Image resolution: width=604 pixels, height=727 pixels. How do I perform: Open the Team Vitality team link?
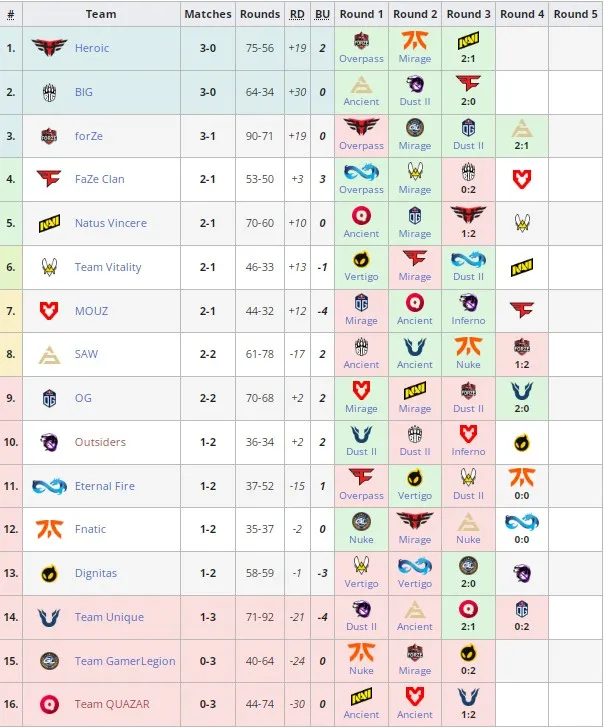108,267
